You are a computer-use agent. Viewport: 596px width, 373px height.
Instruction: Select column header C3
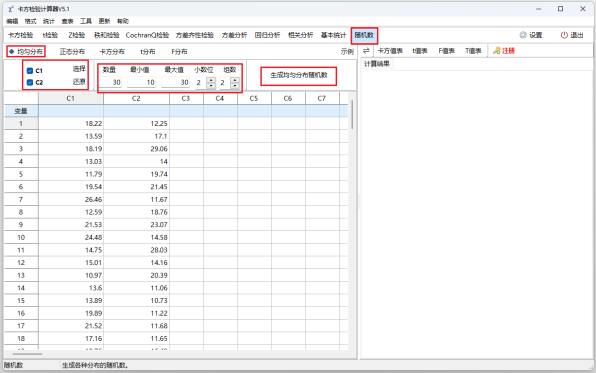186,98
